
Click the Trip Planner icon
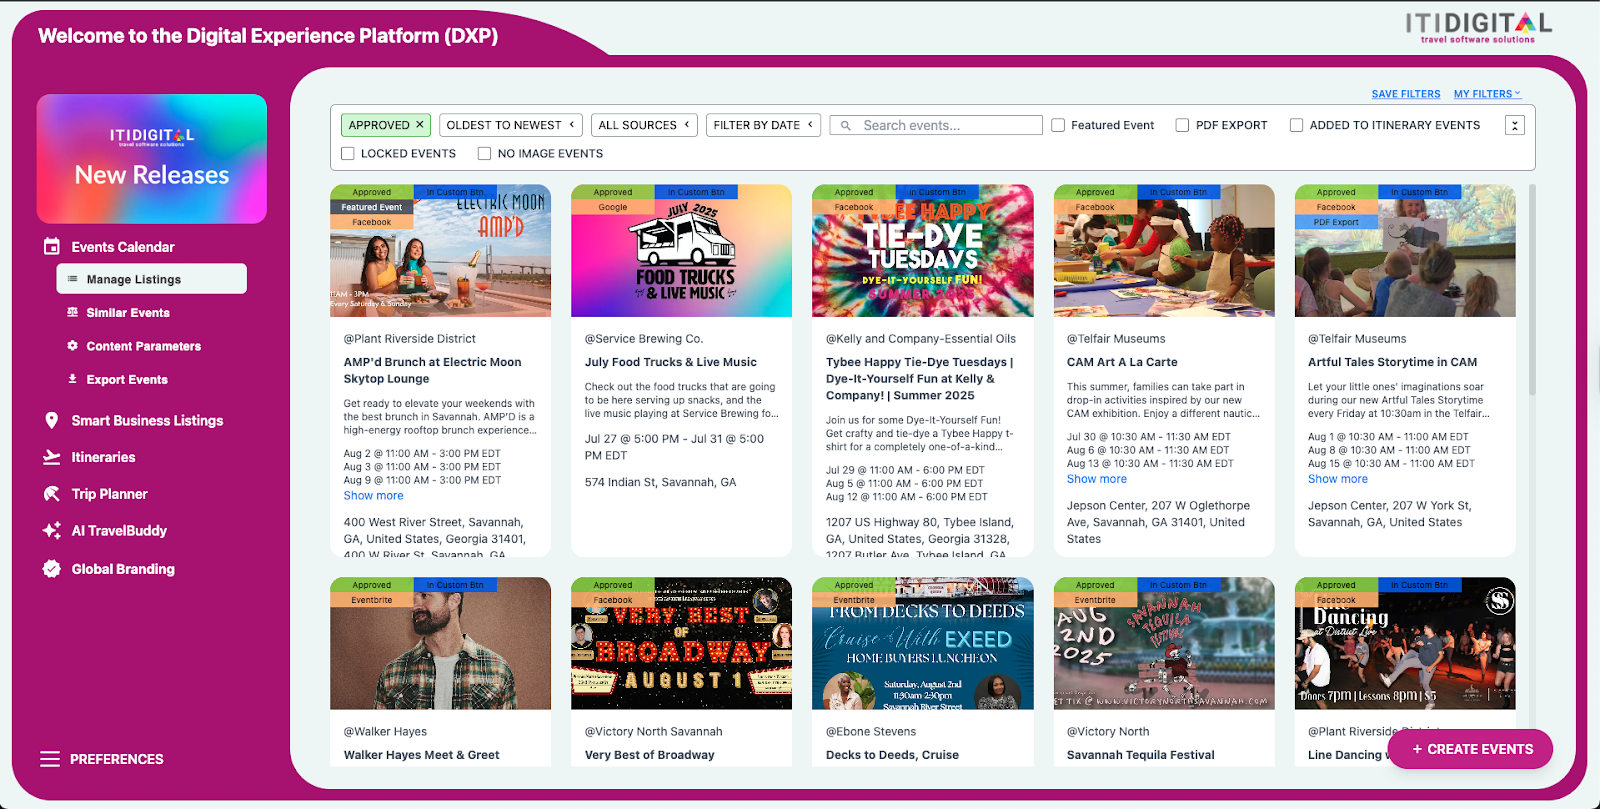tap(52, 494)
